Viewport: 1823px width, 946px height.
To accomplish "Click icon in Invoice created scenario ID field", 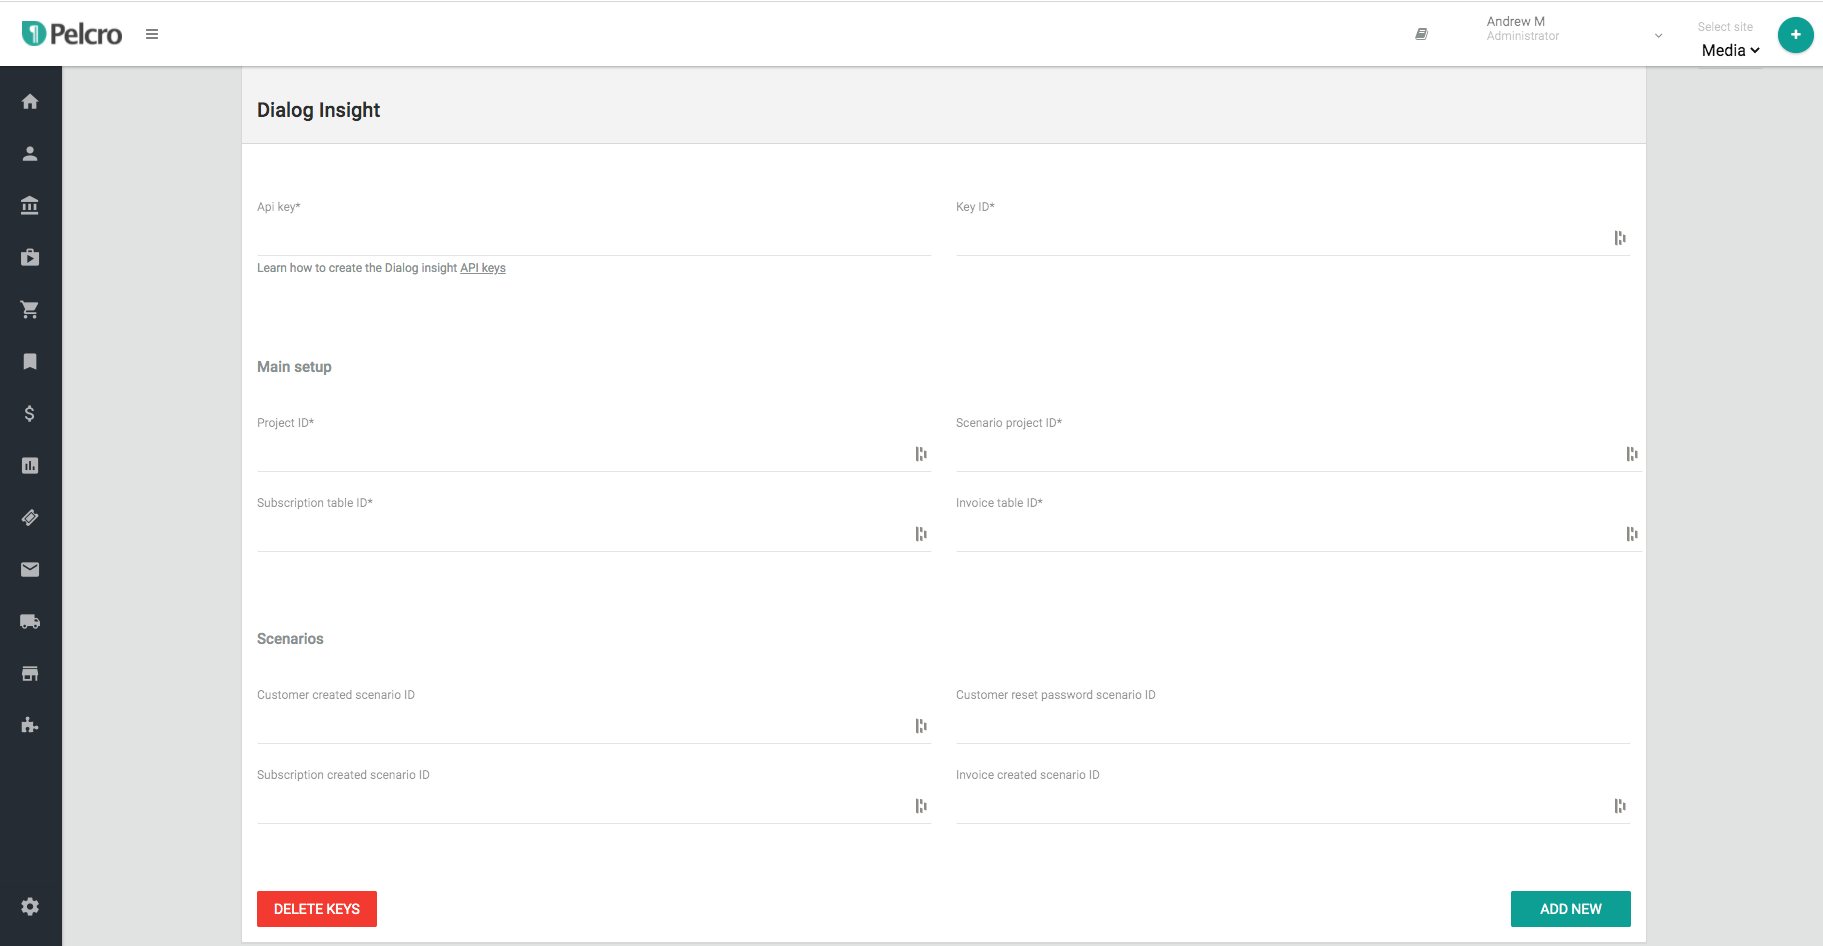I will point(1620,806).
